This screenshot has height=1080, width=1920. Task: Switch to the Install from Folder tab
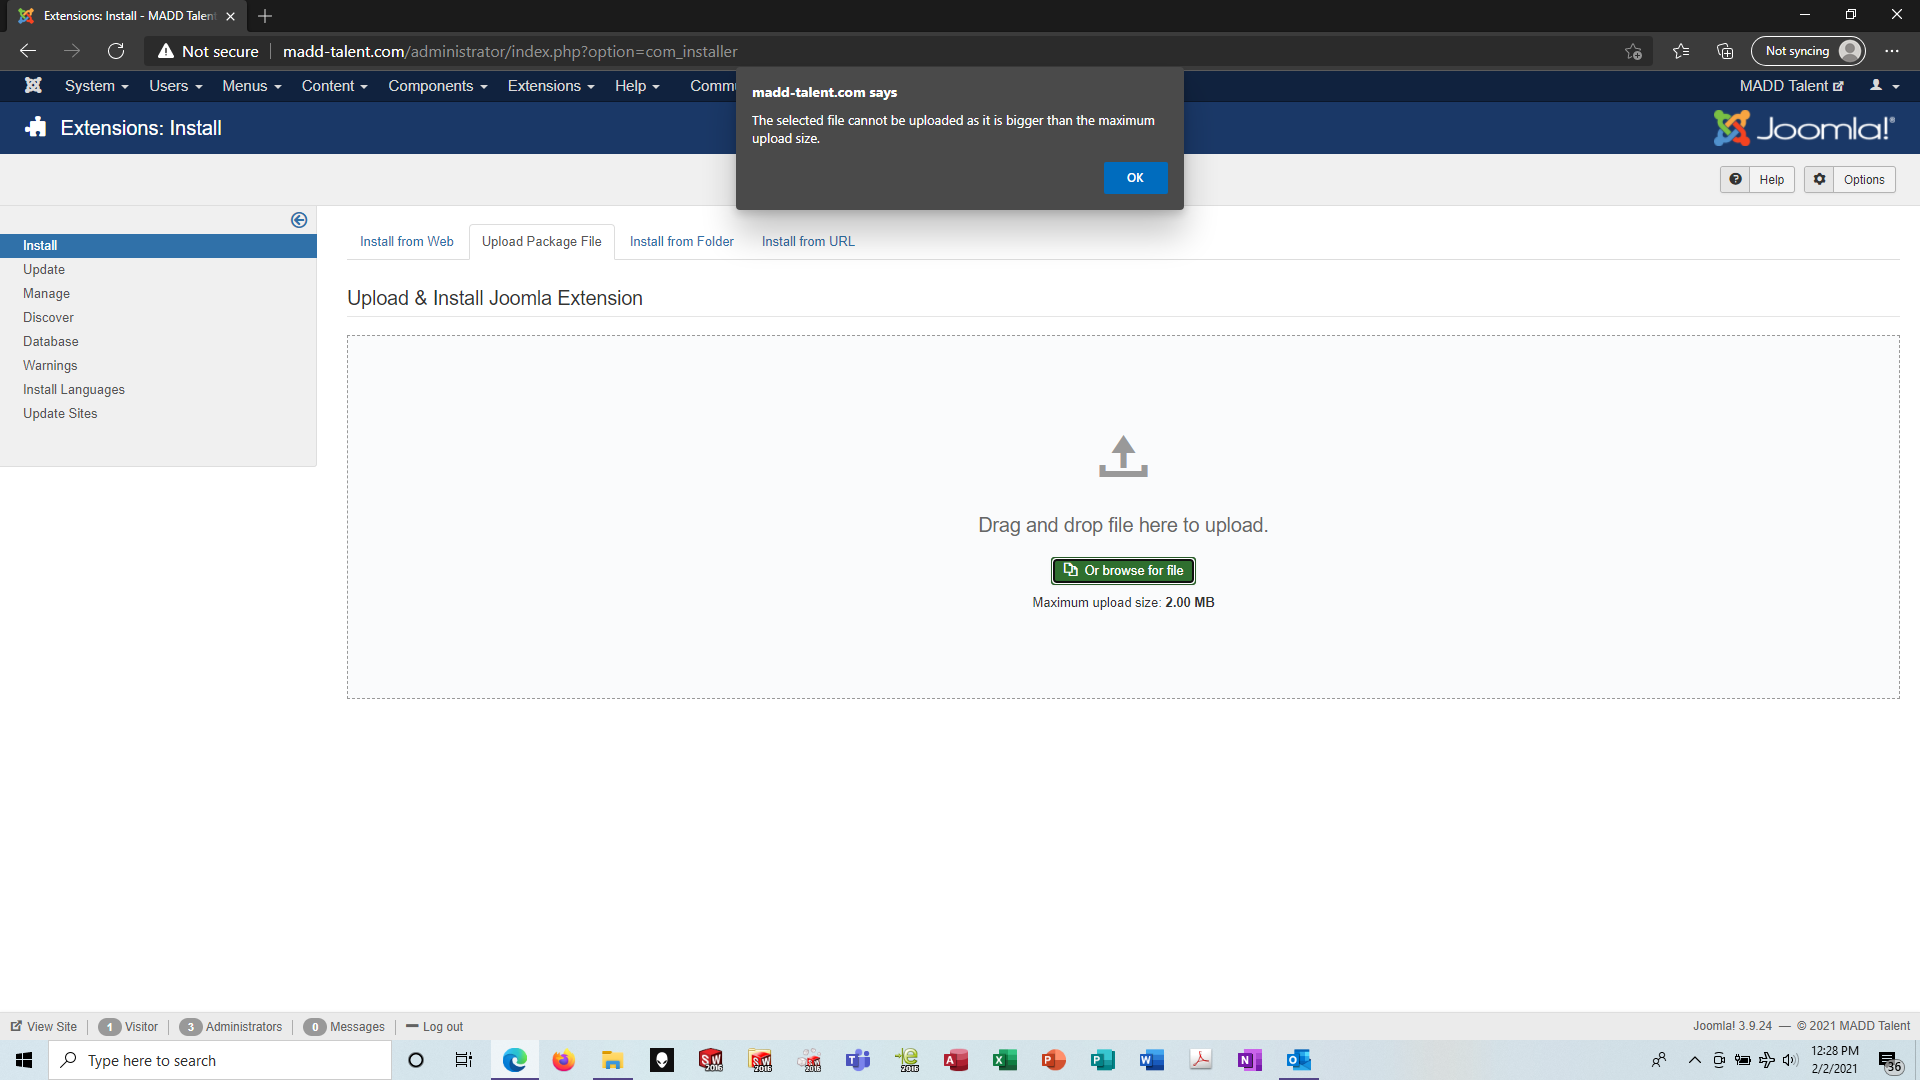coord(681,241)
